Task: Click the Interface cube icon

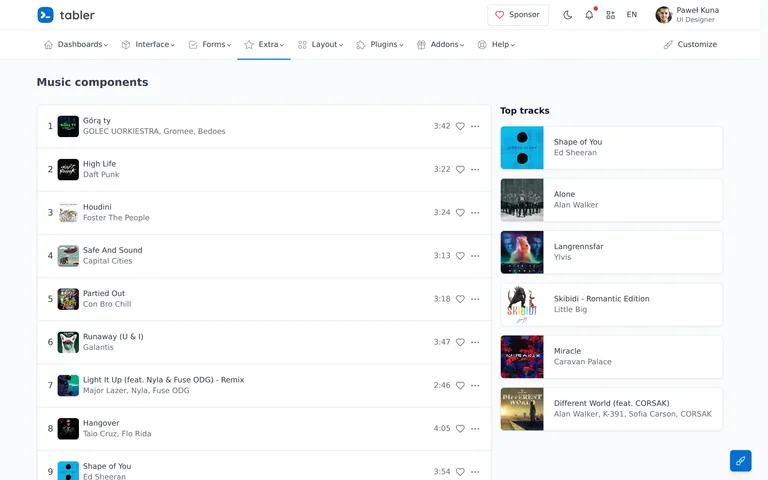Action: tap(126, 45)
